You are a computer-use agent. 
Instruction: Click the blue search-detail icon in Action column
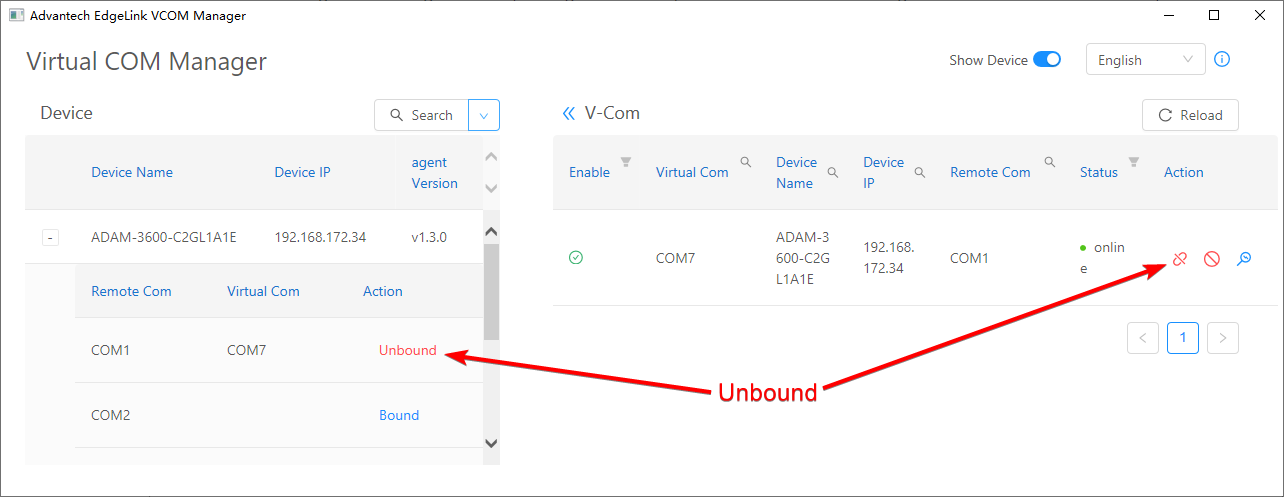click(x=1243, y=259)
